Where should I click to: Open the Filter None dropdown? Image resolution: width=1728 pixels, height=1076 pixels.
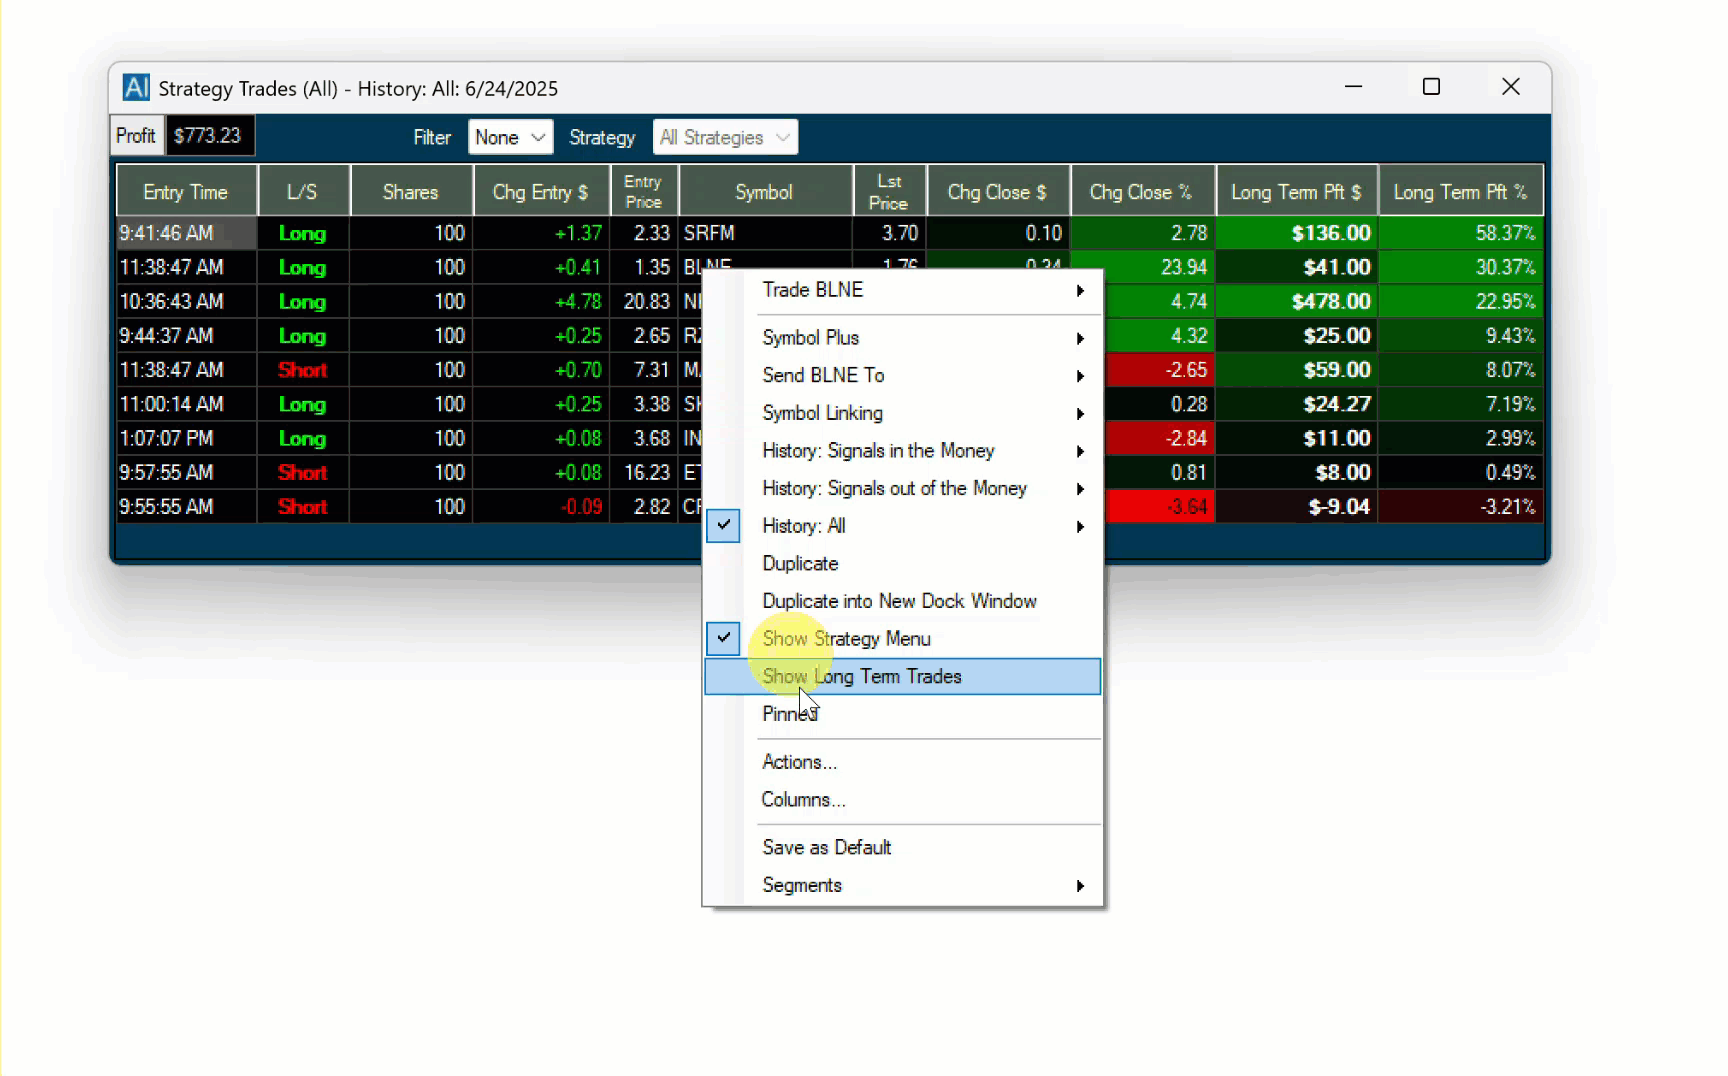pyautogui.click(x=510, y=137)
